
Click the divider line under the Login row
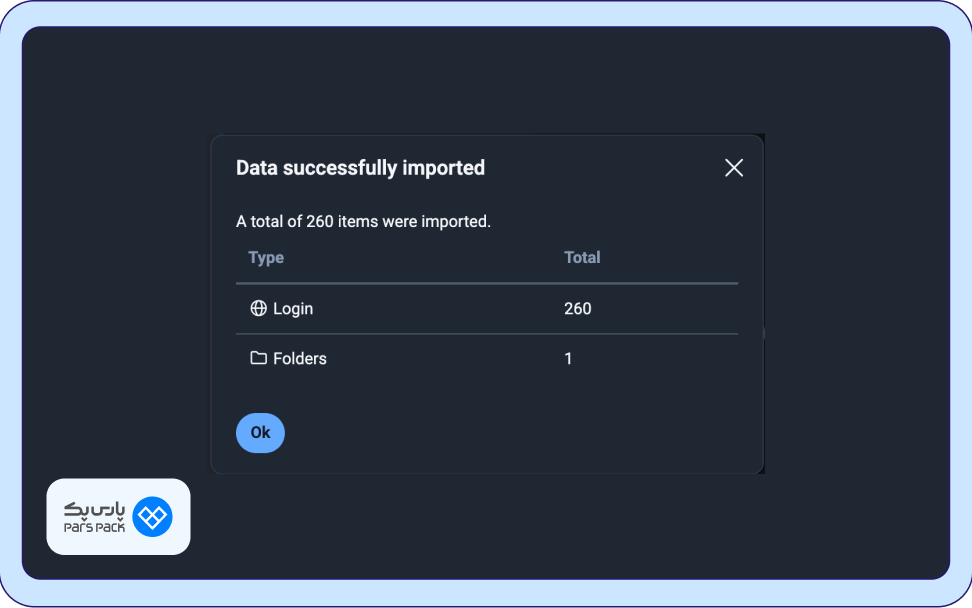(487, 334)
